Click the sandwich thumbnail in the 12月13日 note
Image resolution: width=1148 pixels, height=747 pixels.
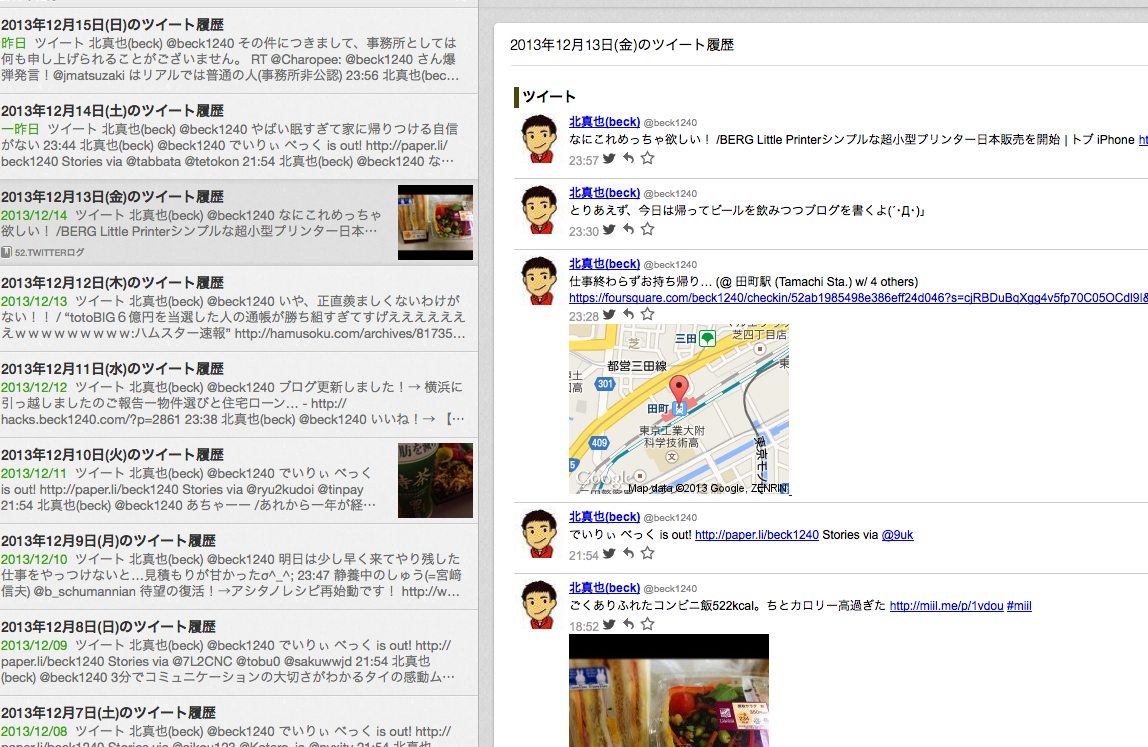click(x=435, y=222)
